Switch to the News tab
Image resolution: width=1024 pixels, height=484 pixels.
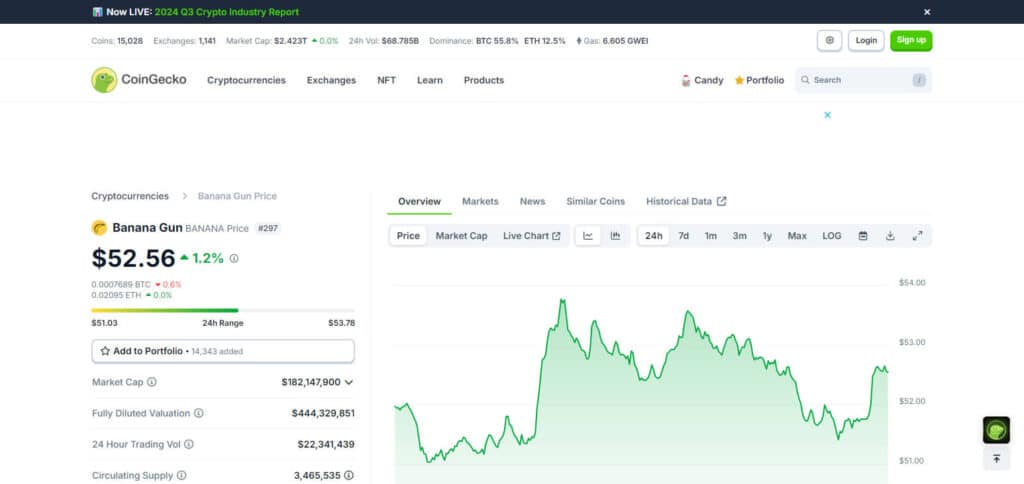532,201
